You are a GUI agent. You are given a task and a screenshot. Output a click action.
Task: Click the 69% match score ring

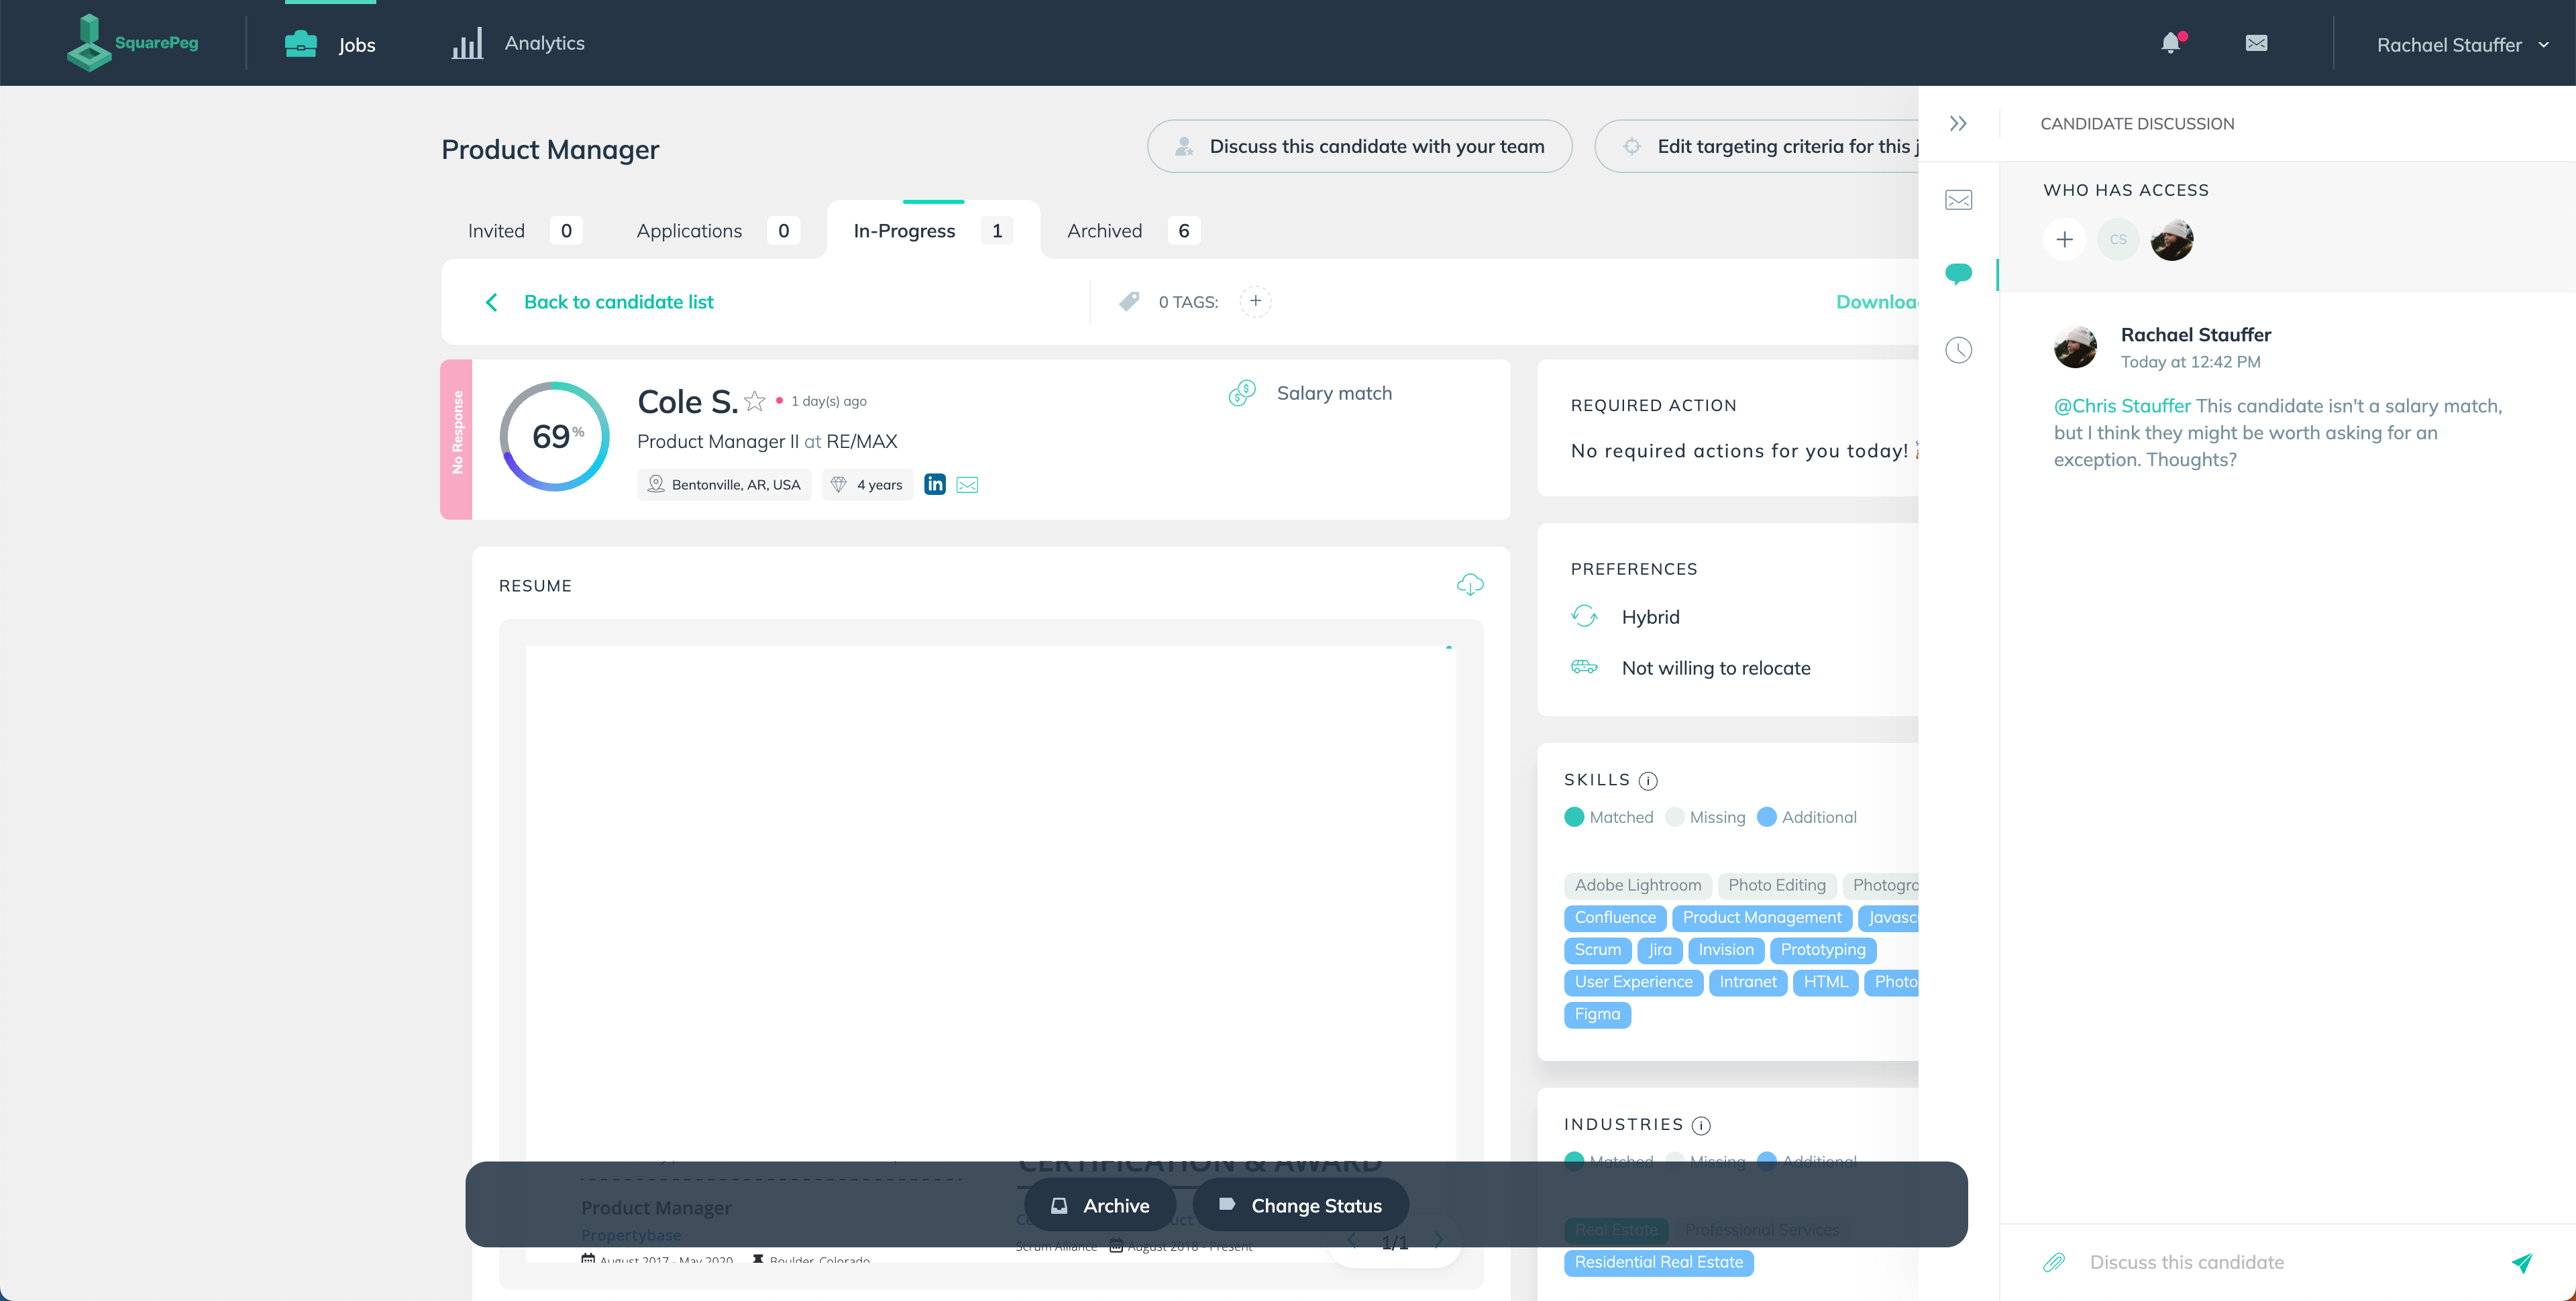(554, 436)
